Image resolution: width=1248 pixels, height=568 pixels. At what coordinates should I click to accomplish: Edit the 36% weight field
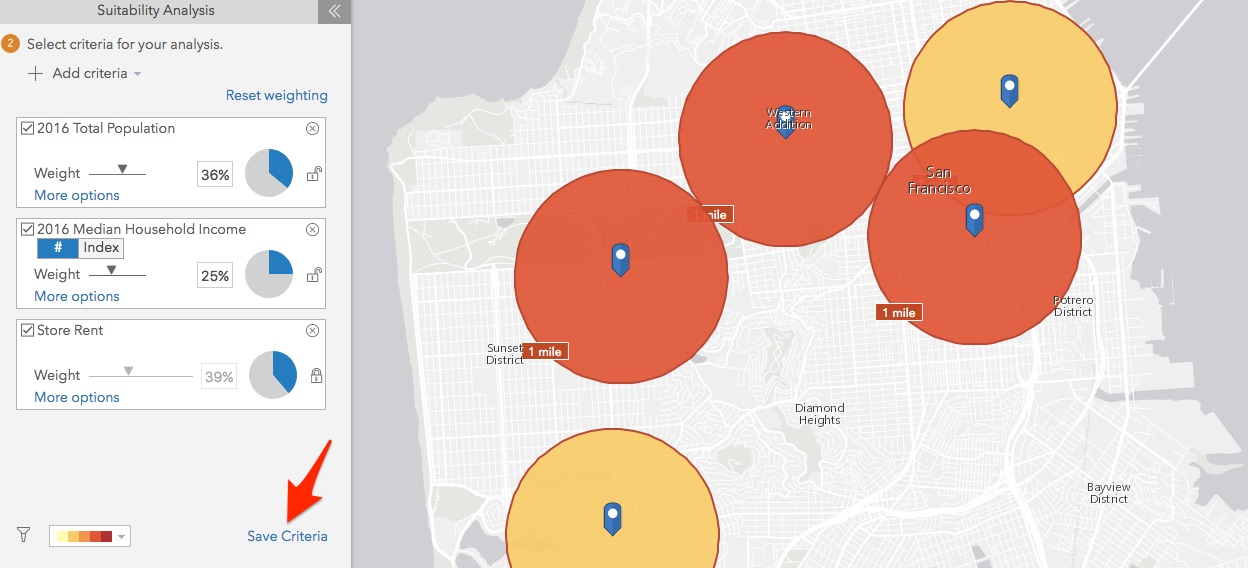(215, 175)
